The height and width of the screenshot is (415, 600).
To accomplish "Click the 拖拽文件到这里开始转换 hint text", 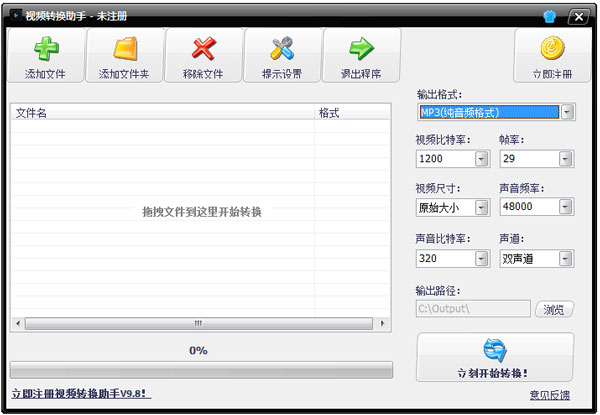I will (x=202, y=212).
